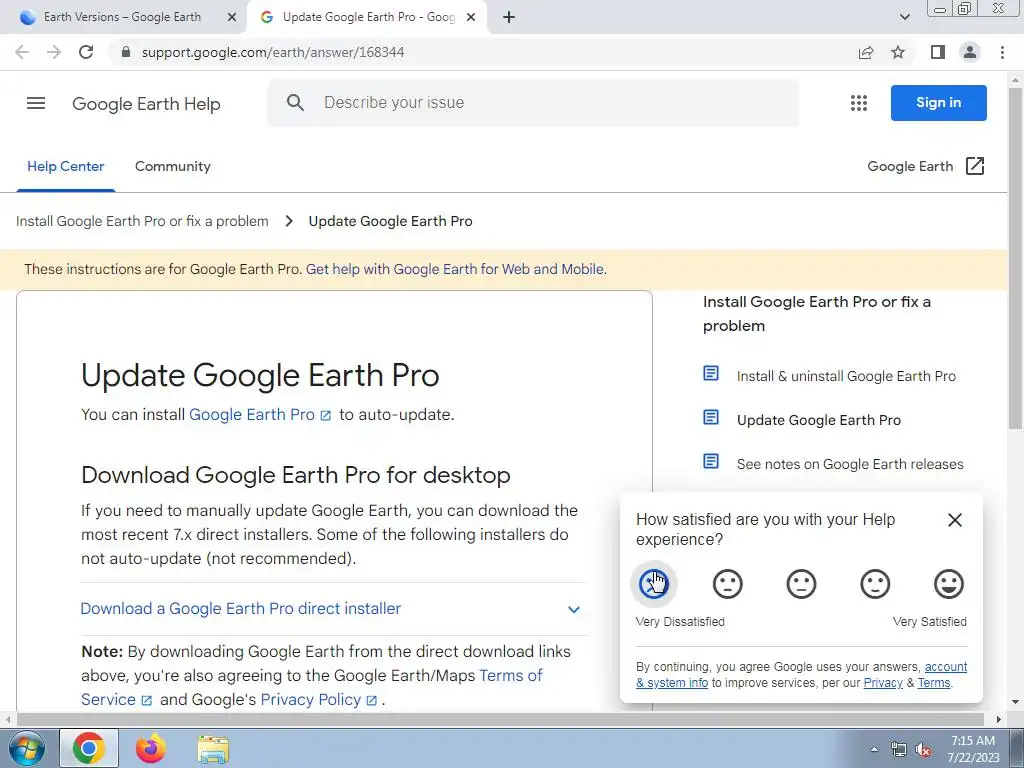
Task: Open Install & uninstall Google Earth Pro article
Action: click(x=846, y=376)
